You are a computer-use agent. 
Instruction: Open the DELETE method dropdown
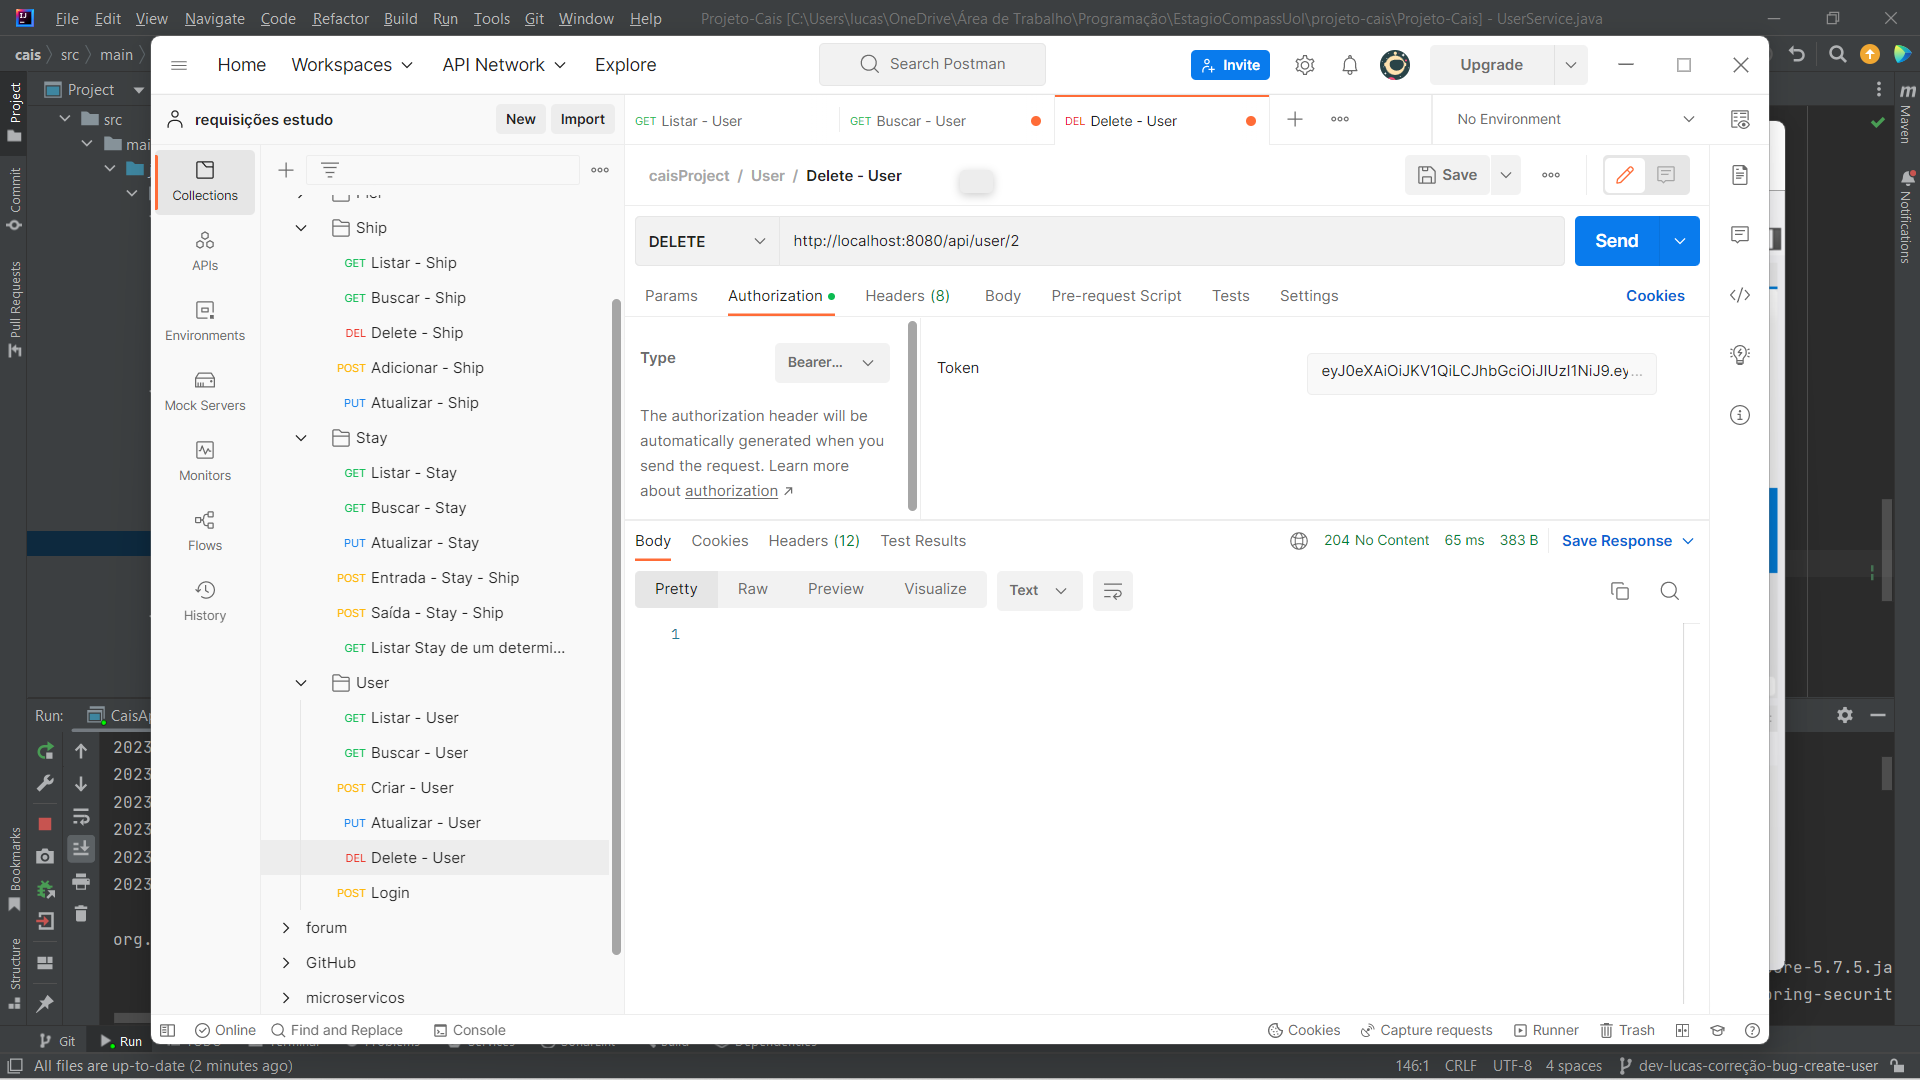click(706, 241)
